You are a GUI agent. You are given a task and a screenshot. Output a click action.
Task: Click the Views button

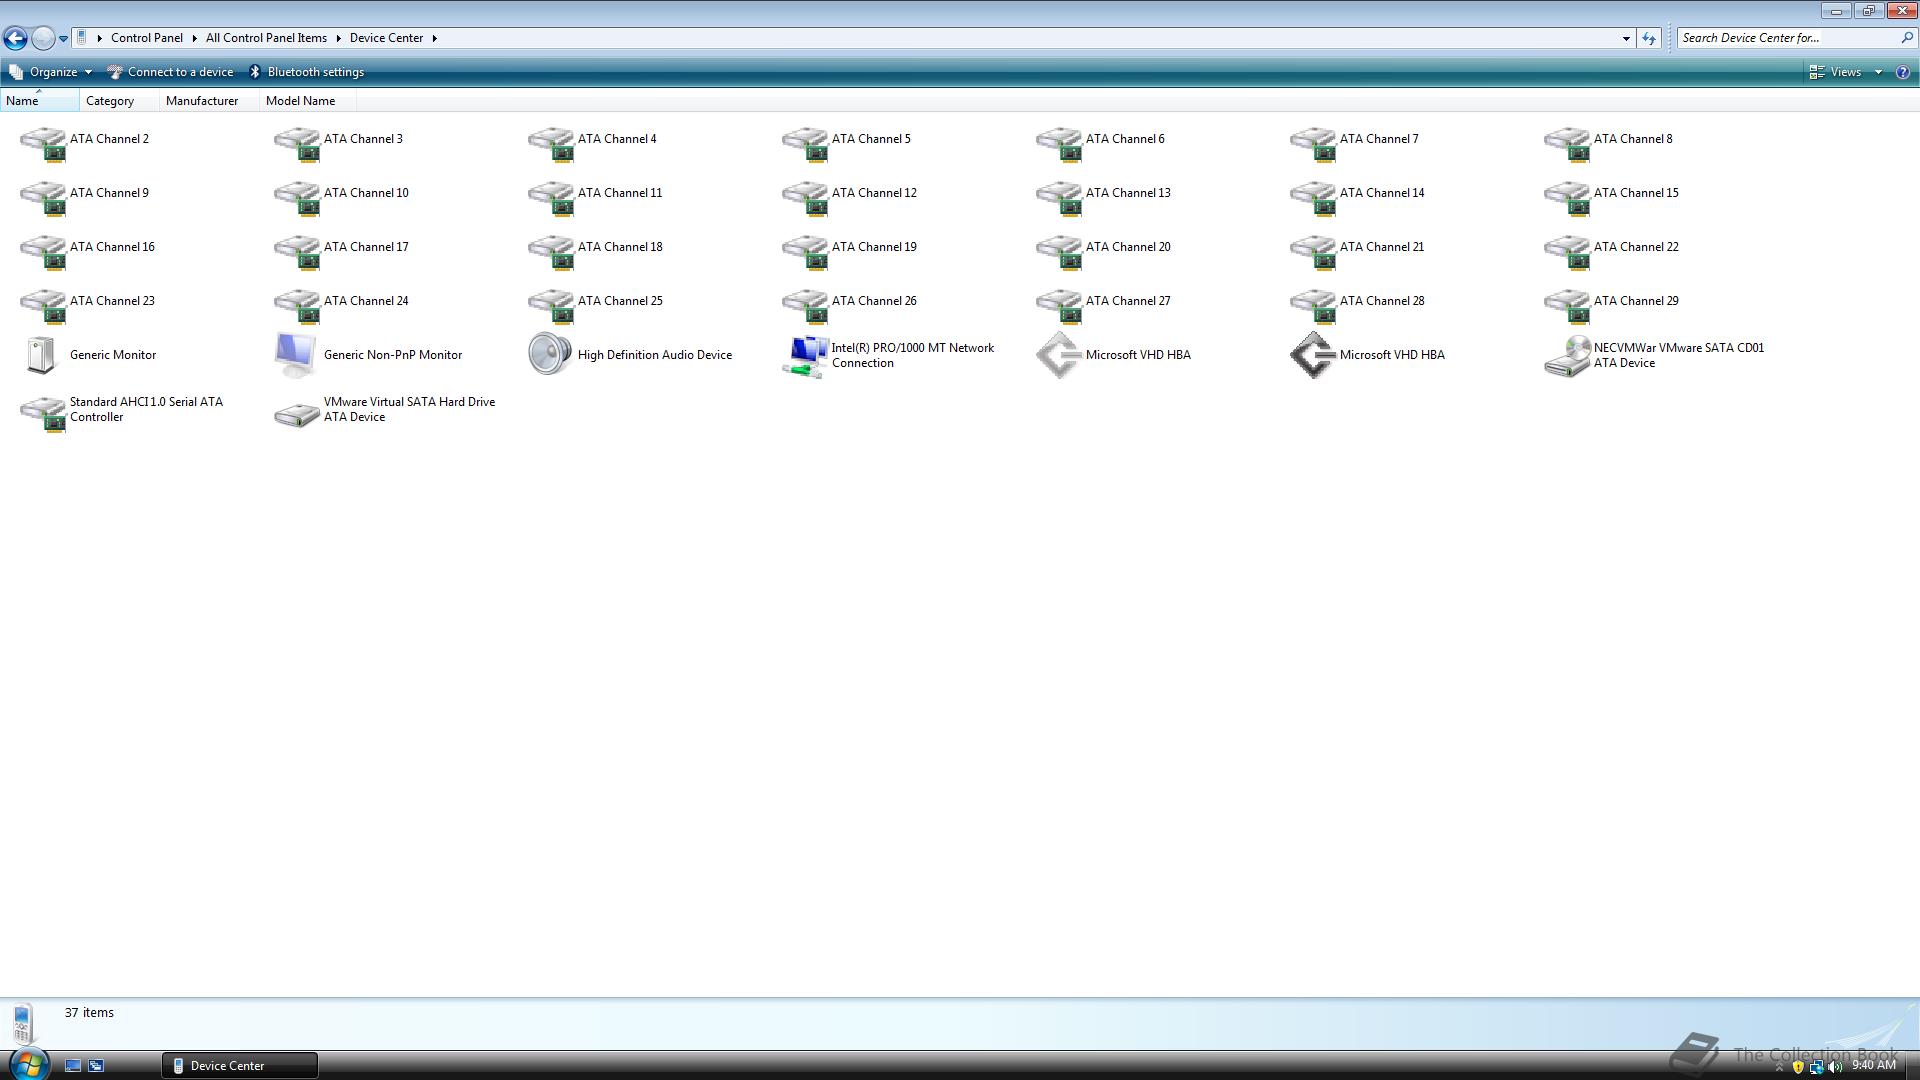tap(1836, 72)
